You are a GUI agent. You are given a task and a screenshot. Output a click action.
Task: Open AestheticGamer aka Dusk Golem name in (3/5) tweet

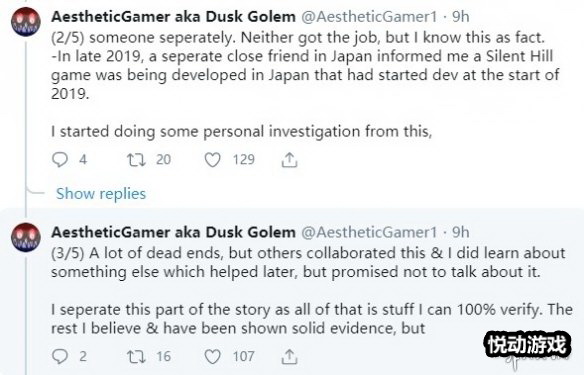[173, 232]
